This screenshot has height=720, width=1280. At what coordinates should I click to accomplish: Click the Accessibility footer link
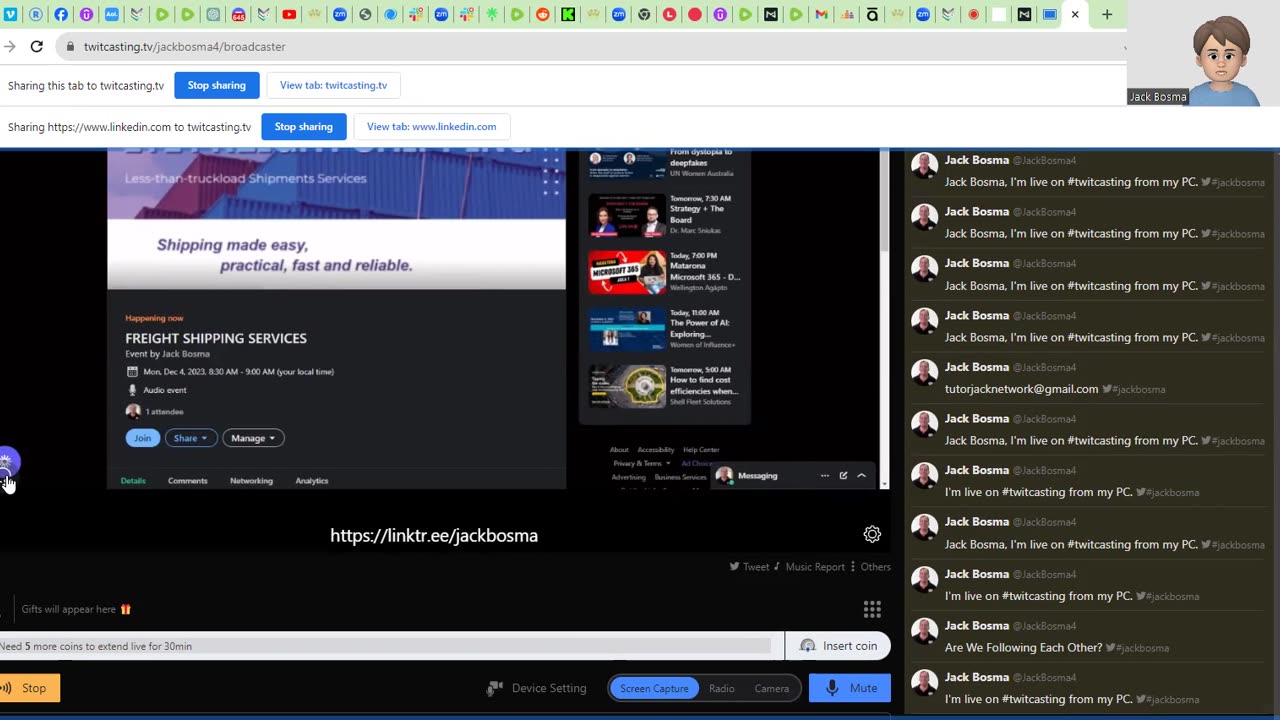click(x=656, y=450)
